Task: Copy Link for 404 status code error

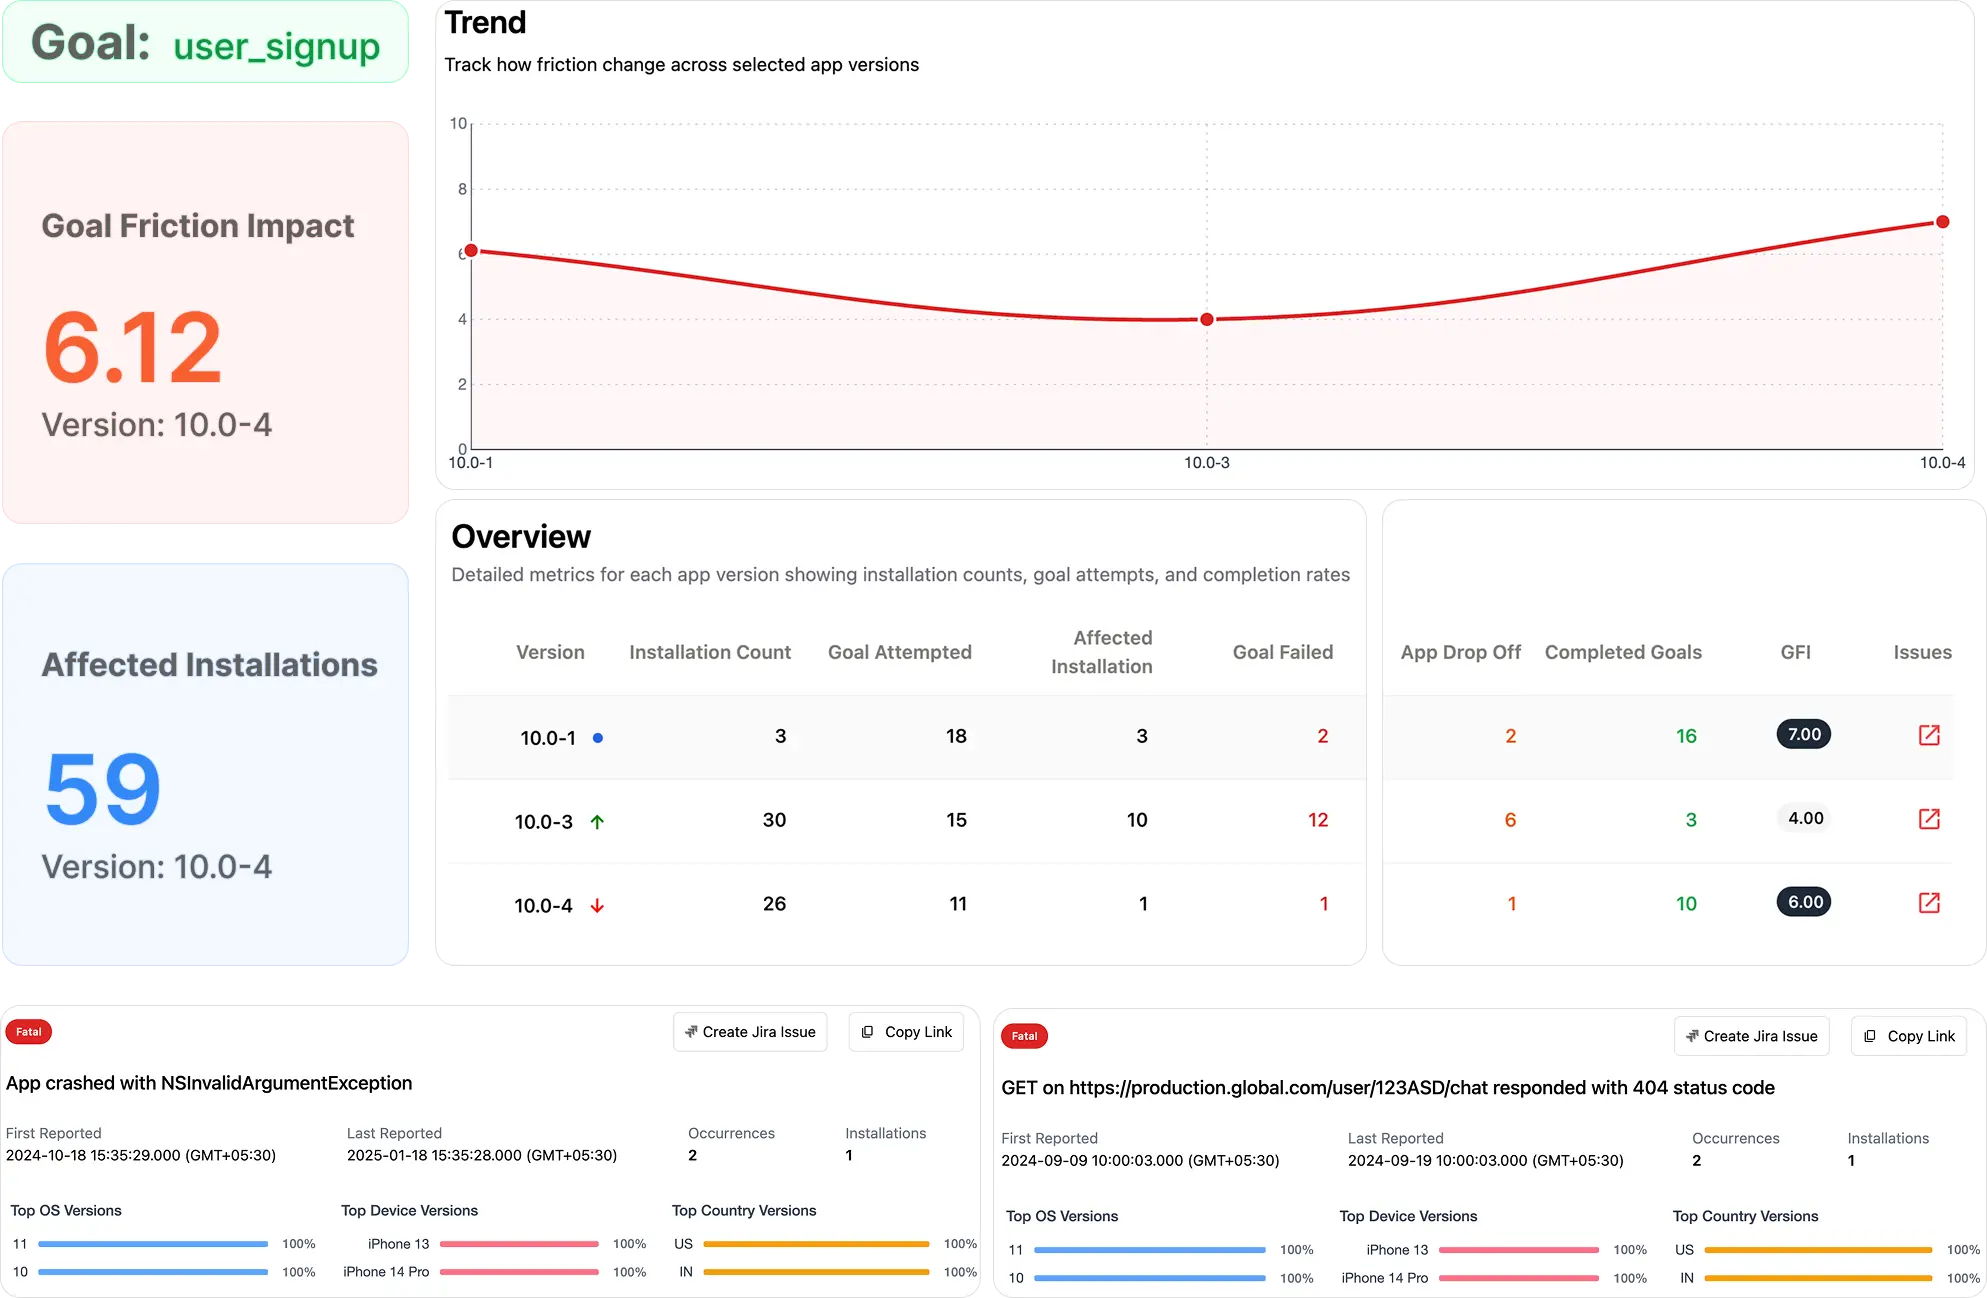Action: click(1909, 1036)
